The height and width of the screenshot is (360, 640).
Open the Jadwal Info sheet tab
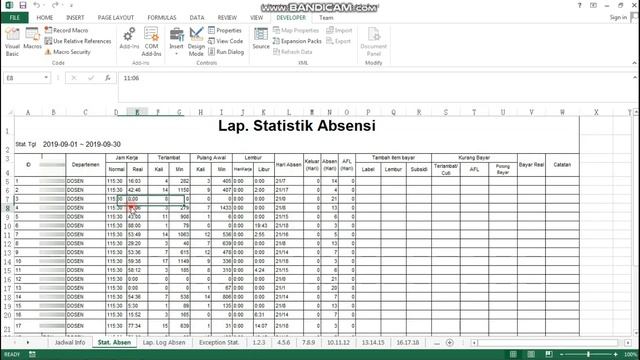70,342
